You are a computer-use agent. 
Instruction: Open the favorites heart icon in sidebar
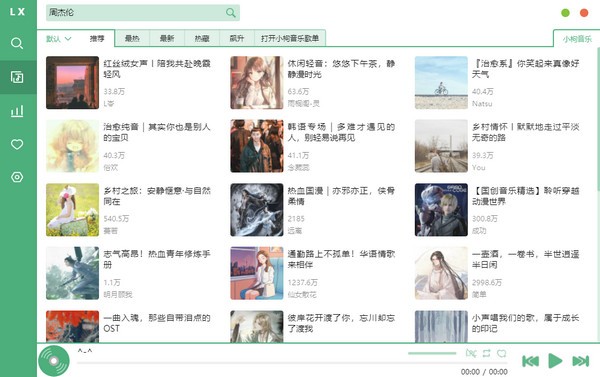17,144
